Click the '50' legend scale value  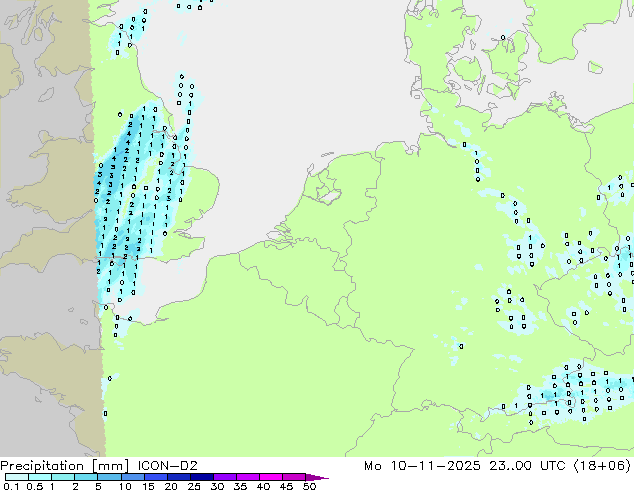click(309, 486)
